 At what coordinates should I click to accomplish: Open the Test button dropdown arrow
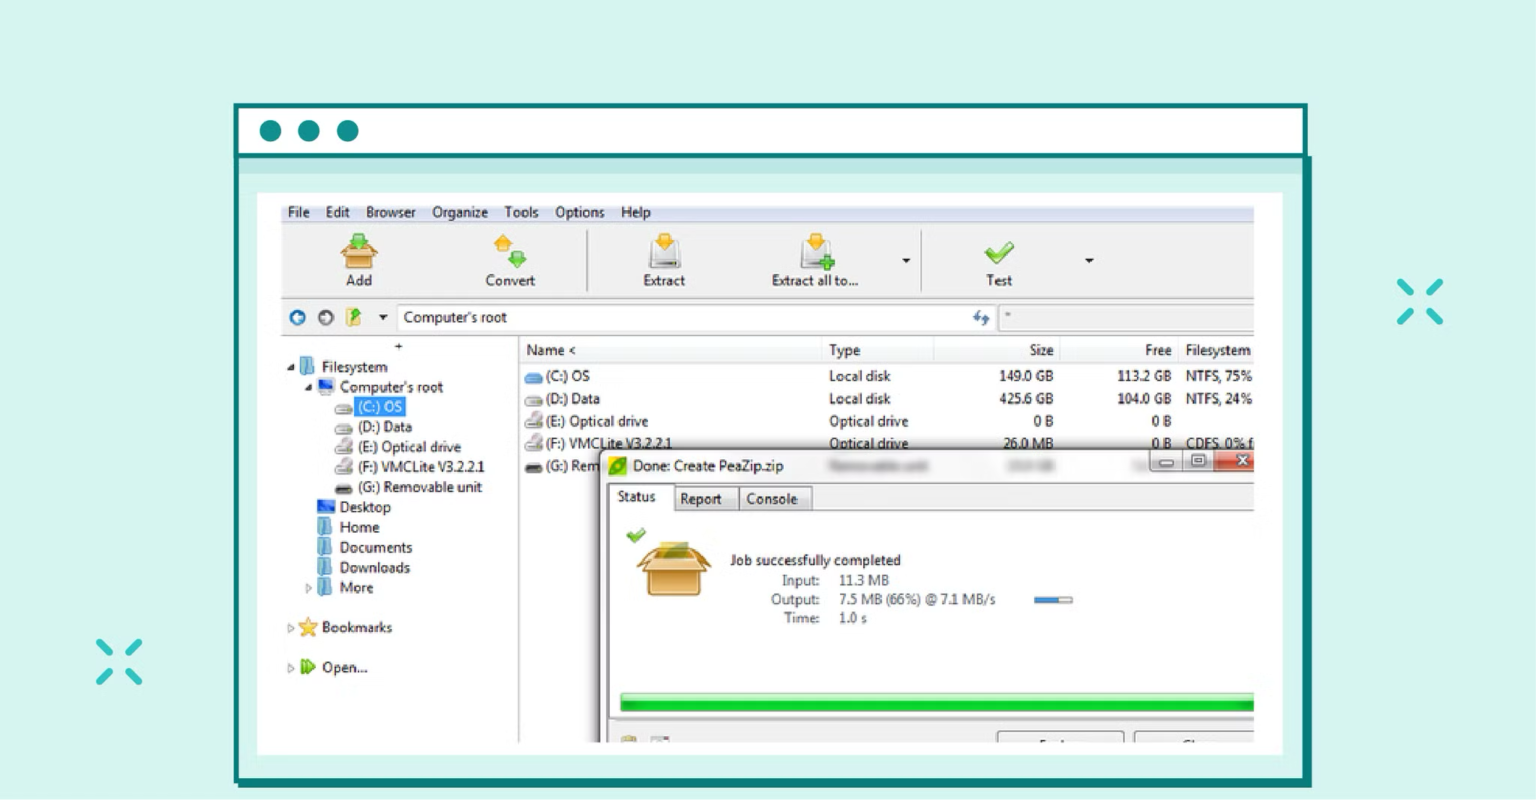(x=1088, y=260)
